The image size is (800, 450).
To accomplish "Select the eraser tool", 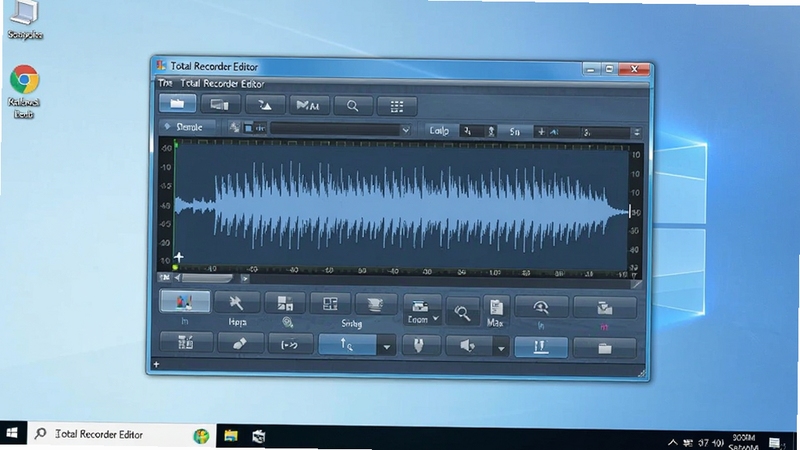I will click(x=240, y=344).
